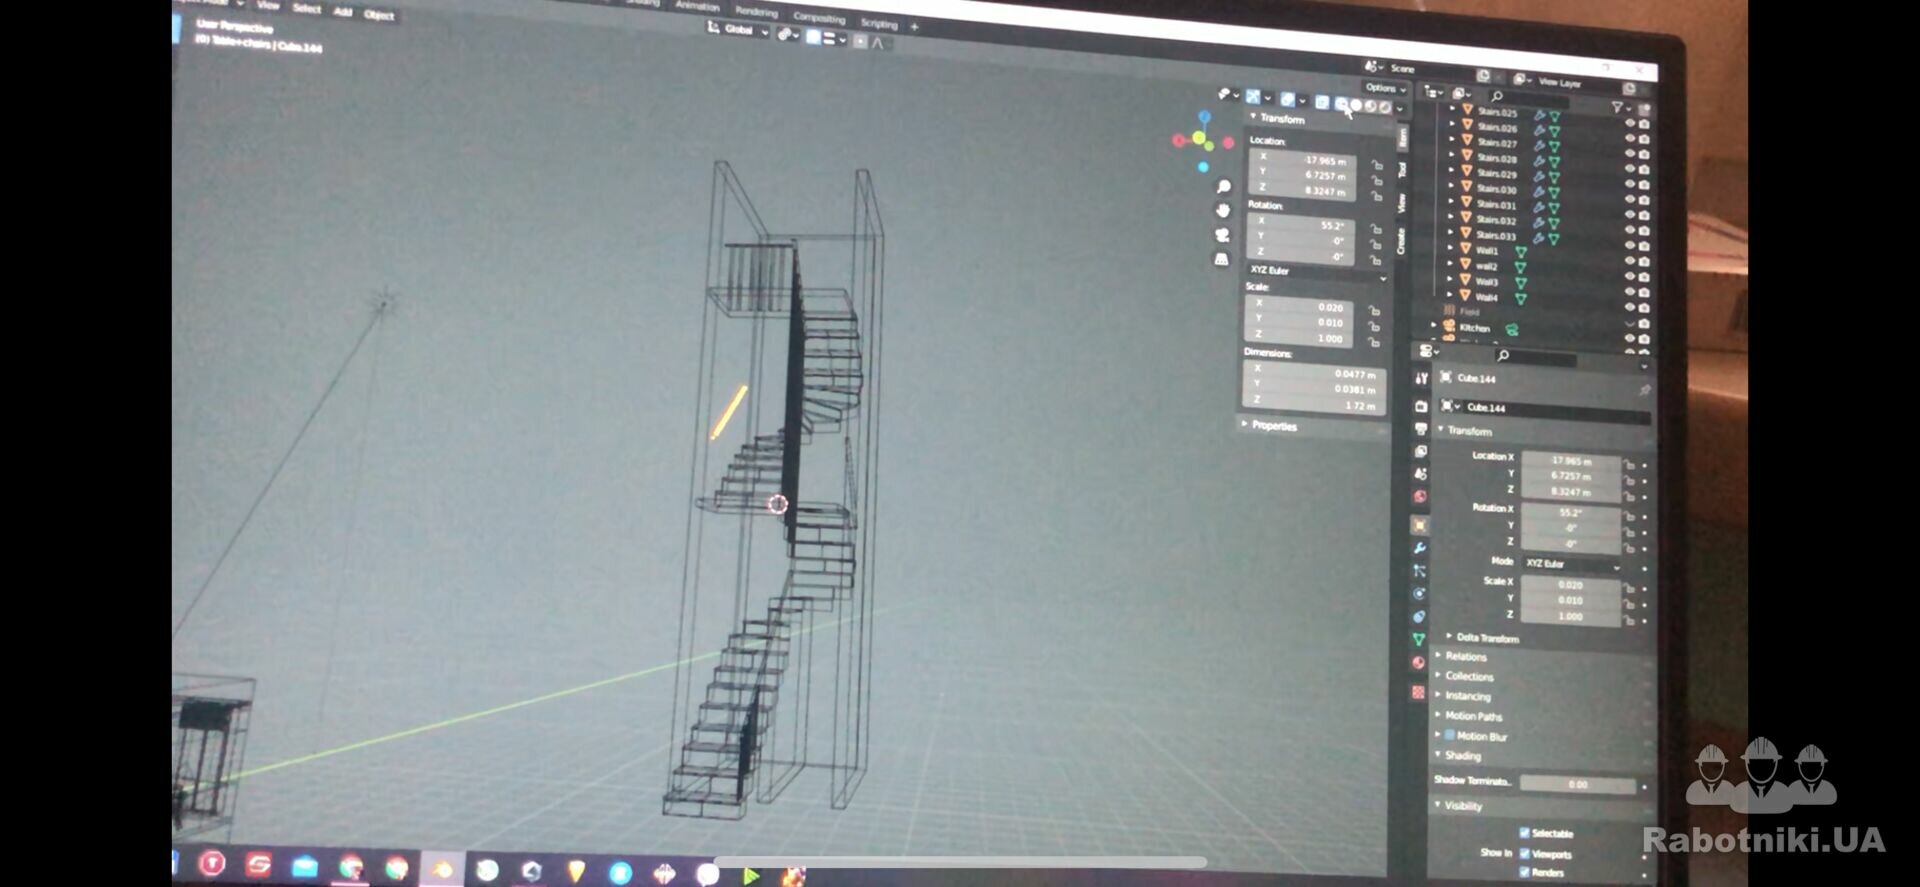This screenshot has width=1920, height=887.
Task: Toggle X-ray display icon in viewport header
Action: pyautogui.click(x=1322, y=102)
